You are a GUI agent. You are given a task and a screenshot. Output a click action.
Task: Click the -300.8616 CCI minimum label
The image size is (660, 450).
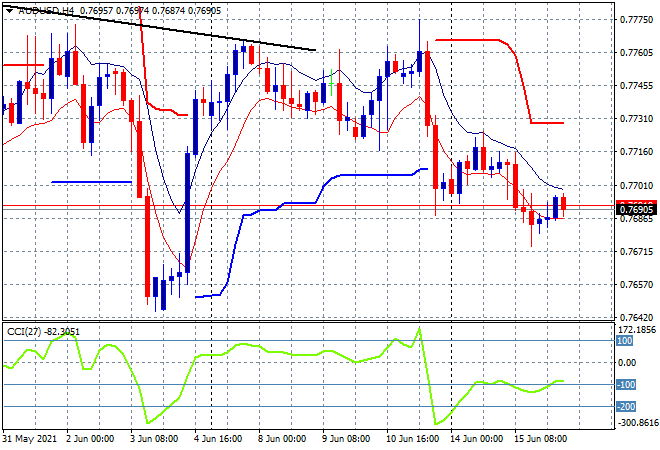637,422
